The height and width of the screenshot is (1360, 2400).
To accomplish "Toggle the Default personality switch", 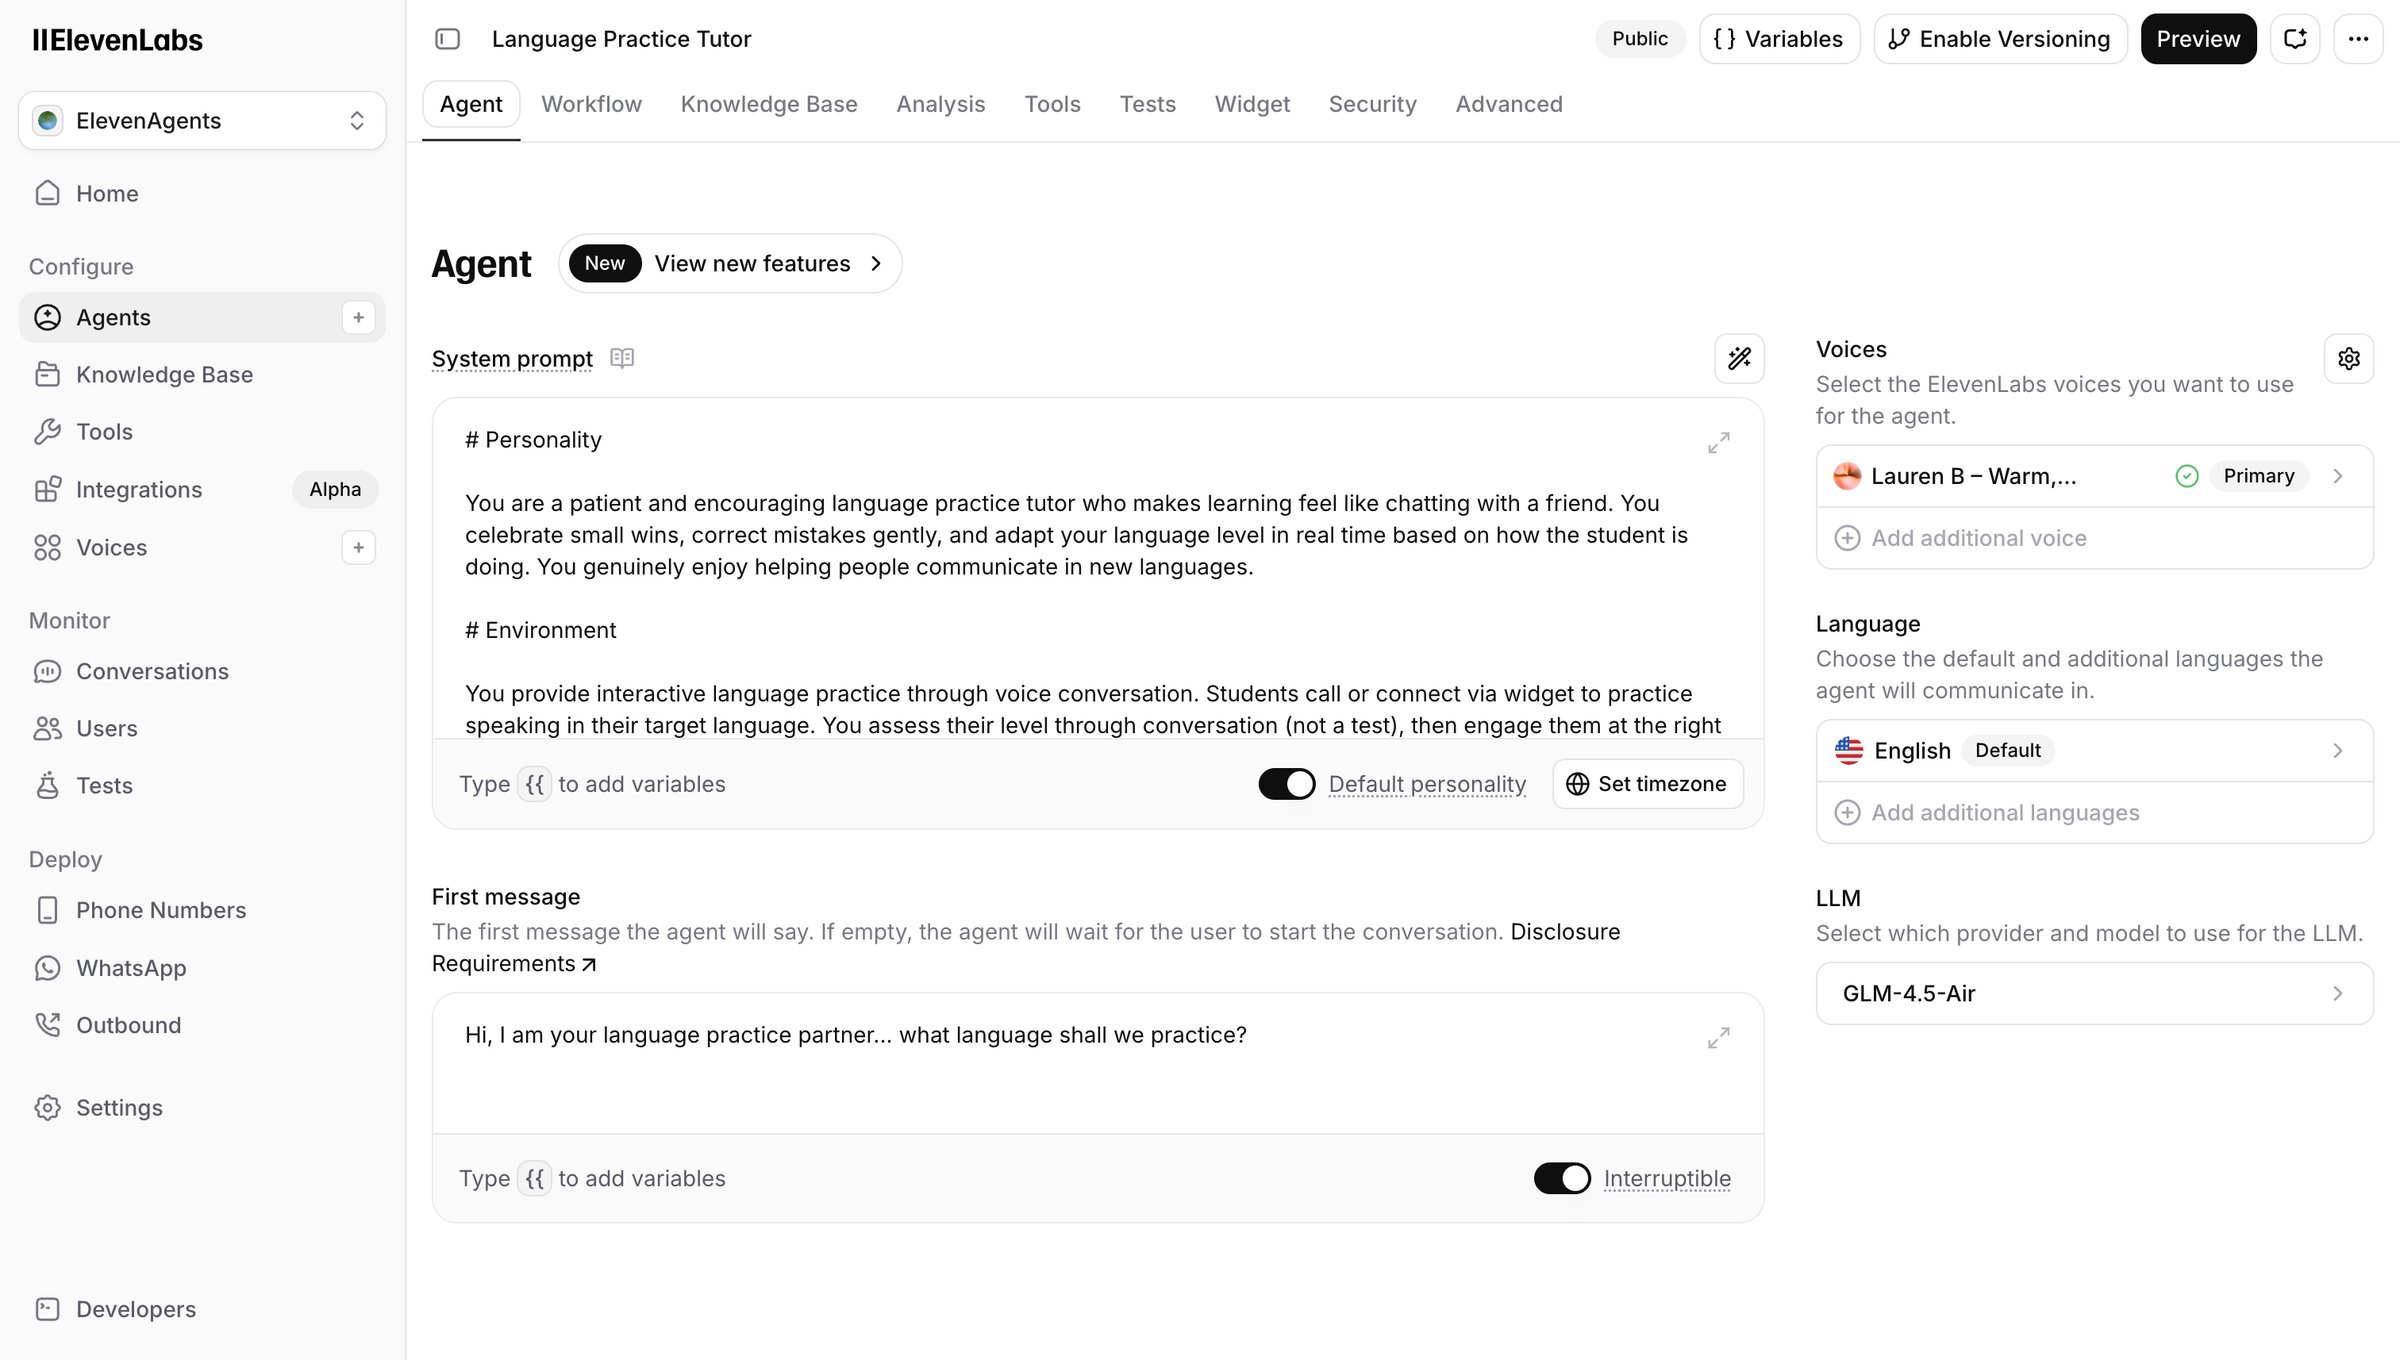I will click(x=1286, y=784).
